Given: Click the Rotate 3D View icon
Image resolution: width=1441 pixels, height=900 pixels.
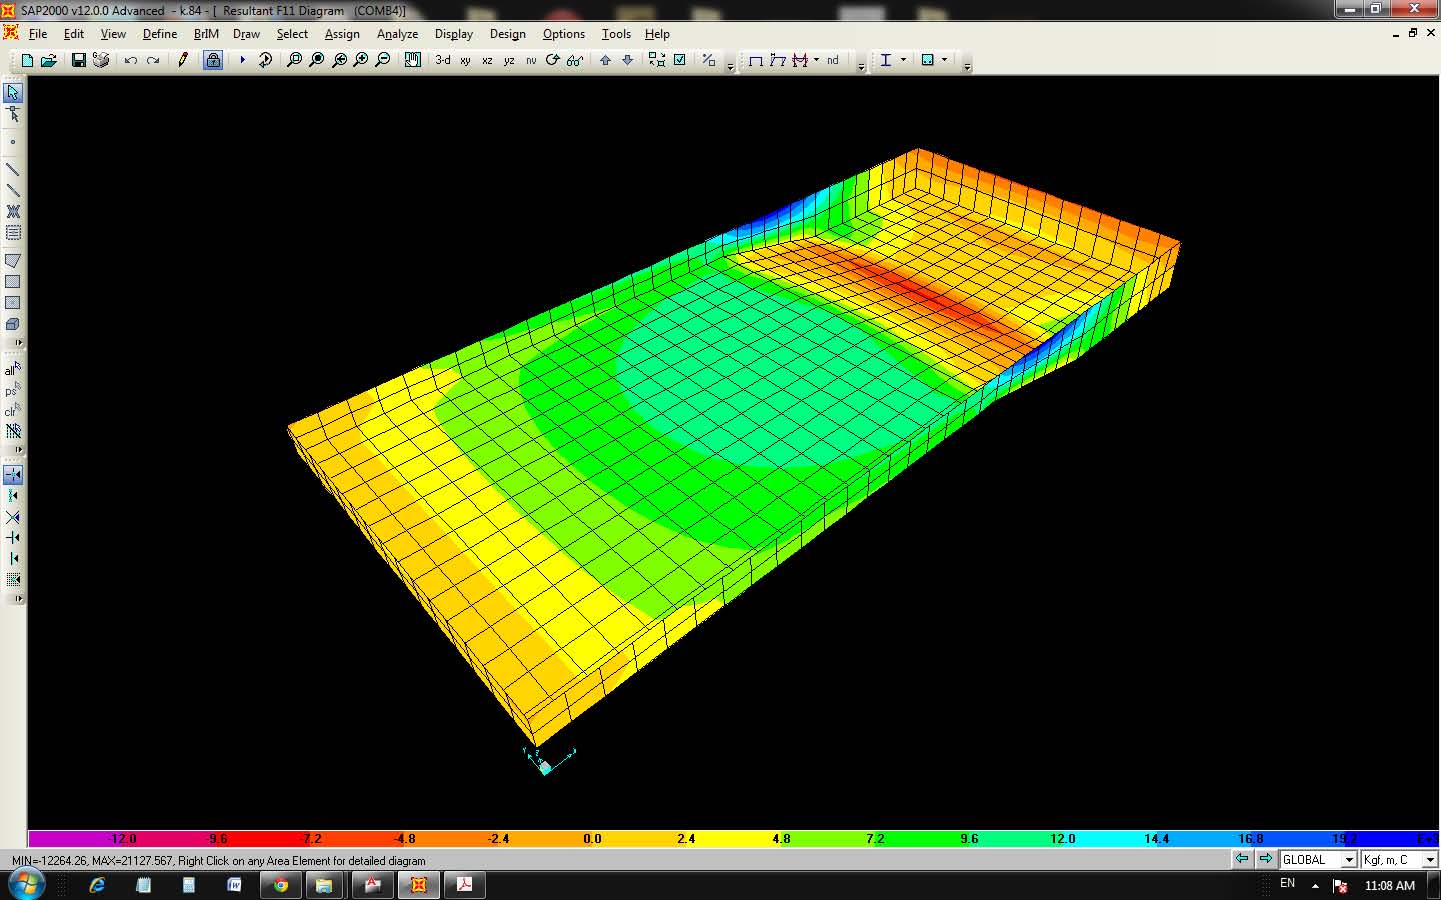Looking at the screenshot, I should tap(553, 60).
